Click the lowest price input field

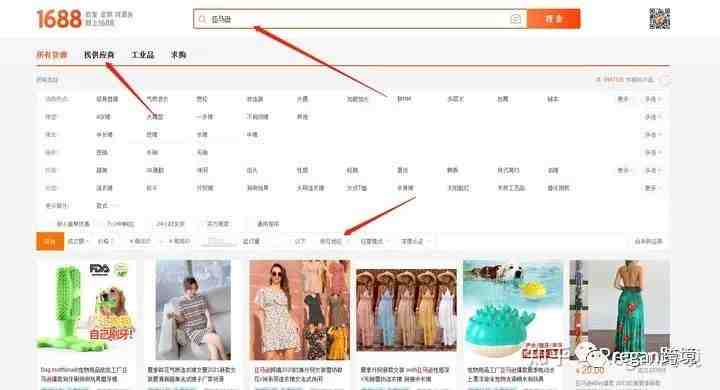pos(140,242)
